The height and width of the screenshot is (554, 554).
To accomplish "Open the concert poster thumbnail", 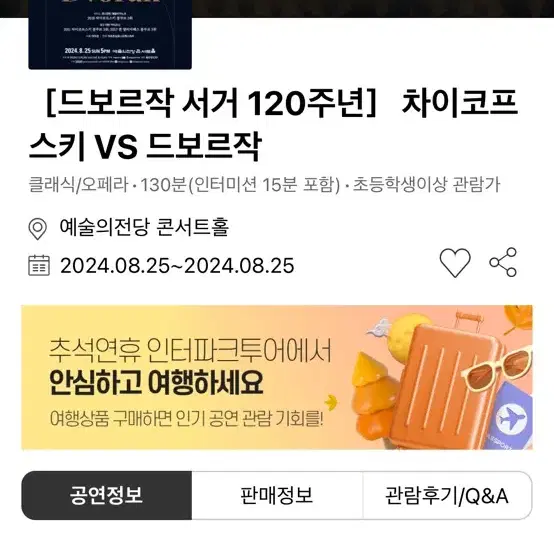I will pyautogui.click(x=110, y=35).
